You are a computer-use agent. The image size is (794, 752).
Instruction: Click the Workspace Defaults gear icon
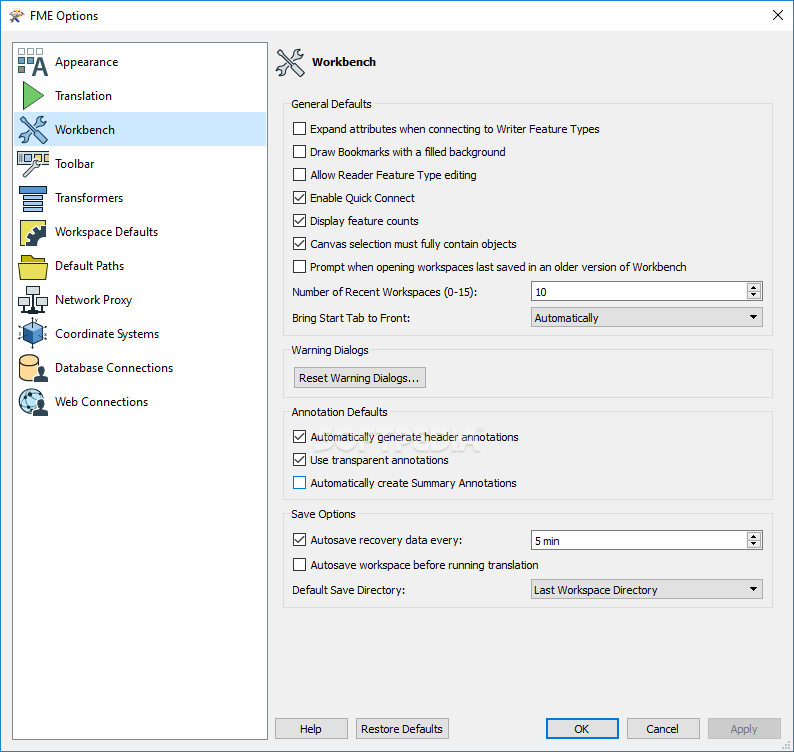pos(33,232)
